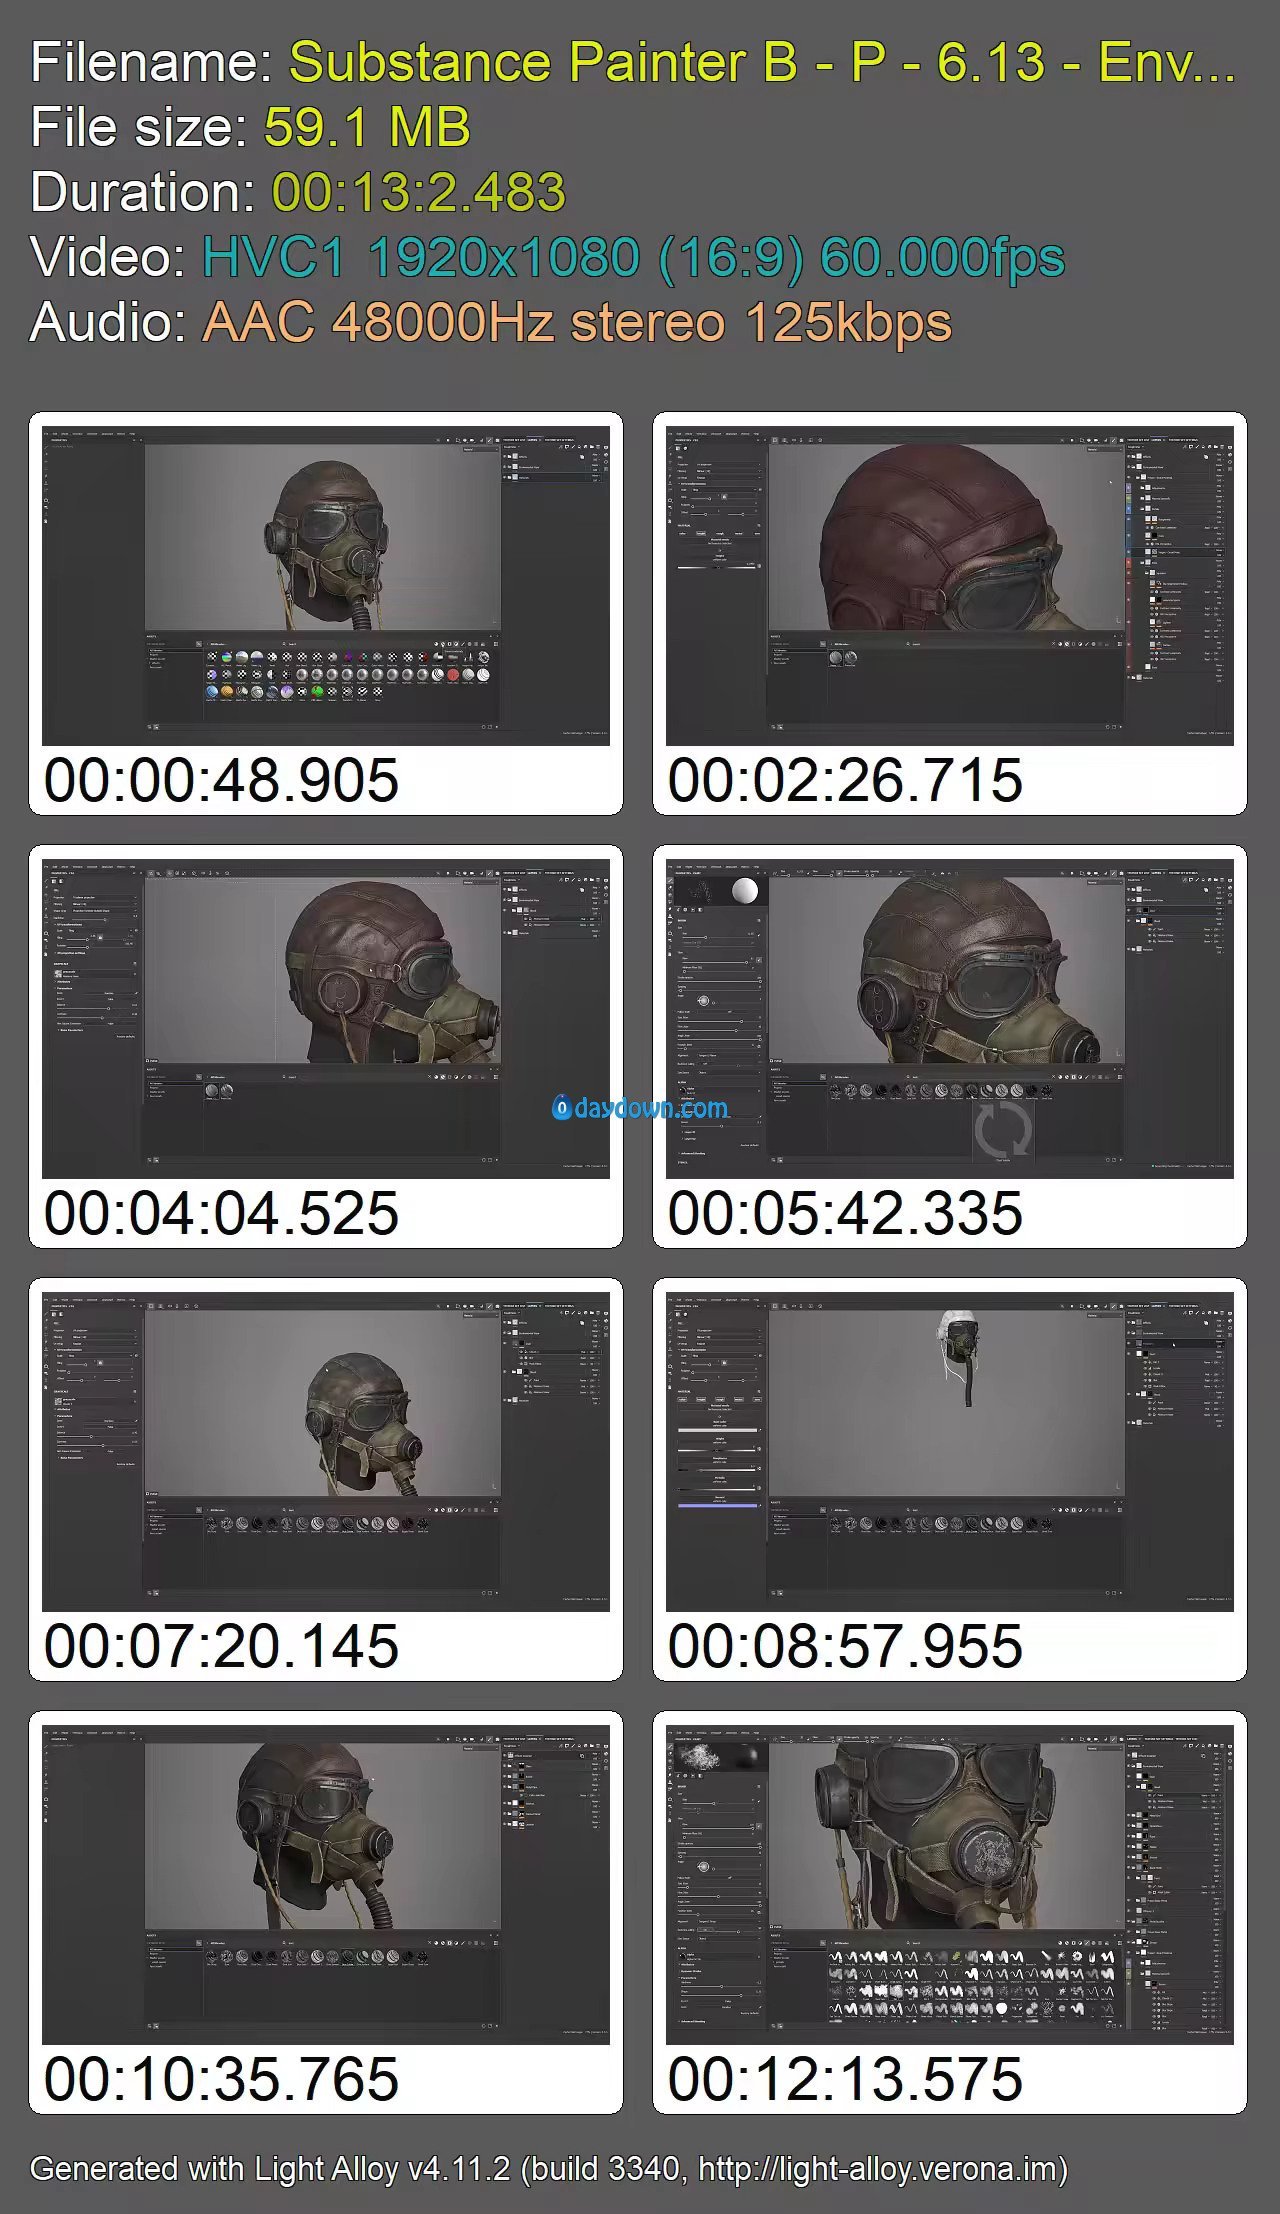This screenshot has width=1280, height=2214.
Task: Click the timestamp text 00:00:48.905
Action: [221, 780]
